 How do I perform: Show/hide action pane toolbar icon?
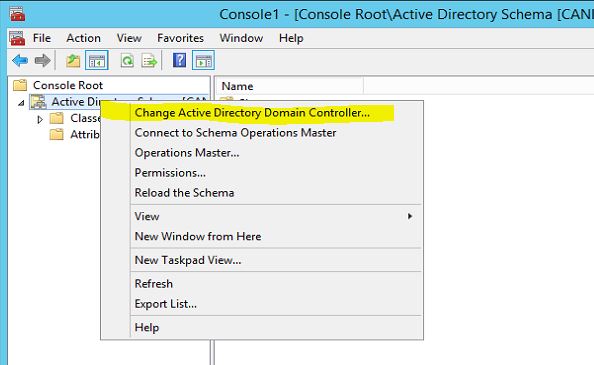coord(203,60)
